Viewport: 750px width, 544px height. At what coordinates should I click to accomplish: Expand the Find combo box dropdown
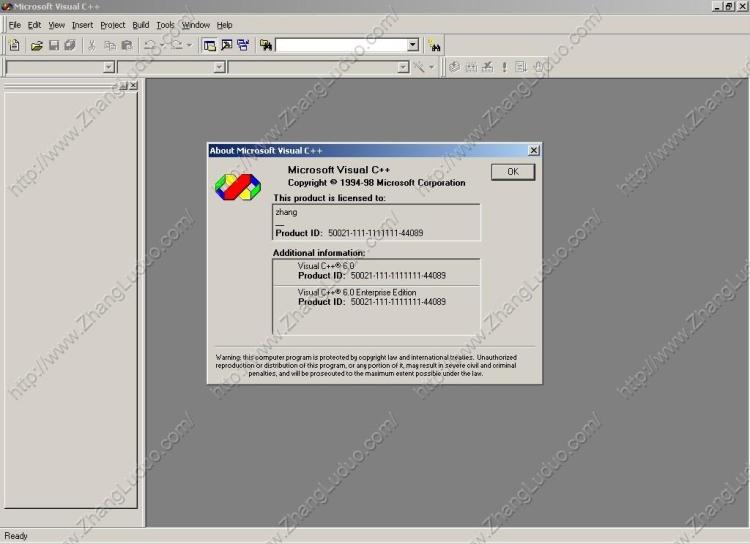(413, 45)
